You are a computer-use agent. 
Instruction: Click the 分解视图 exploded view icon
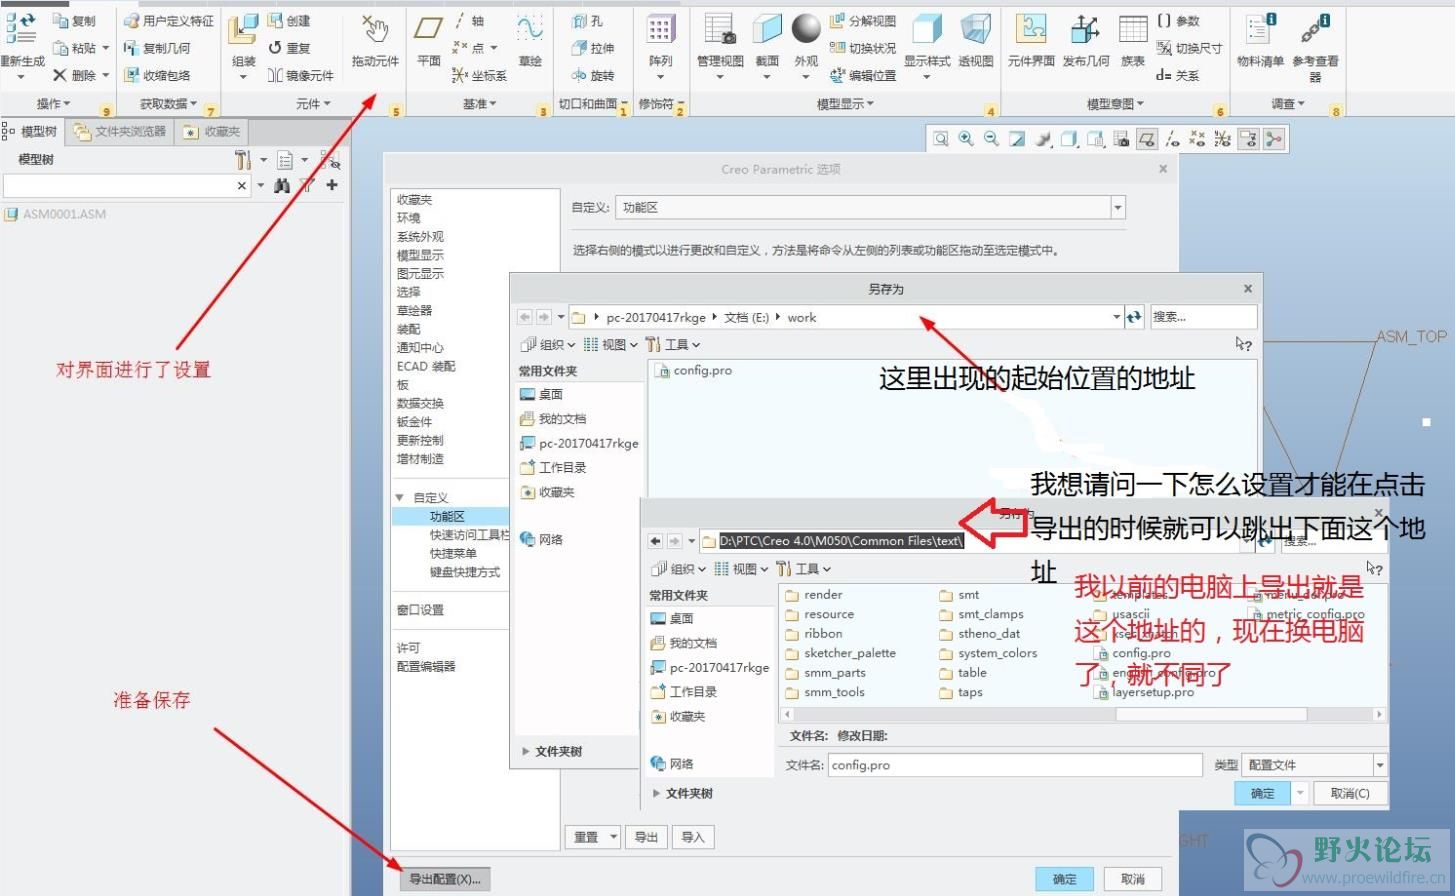pyautogui.click(x=838, y=20)
